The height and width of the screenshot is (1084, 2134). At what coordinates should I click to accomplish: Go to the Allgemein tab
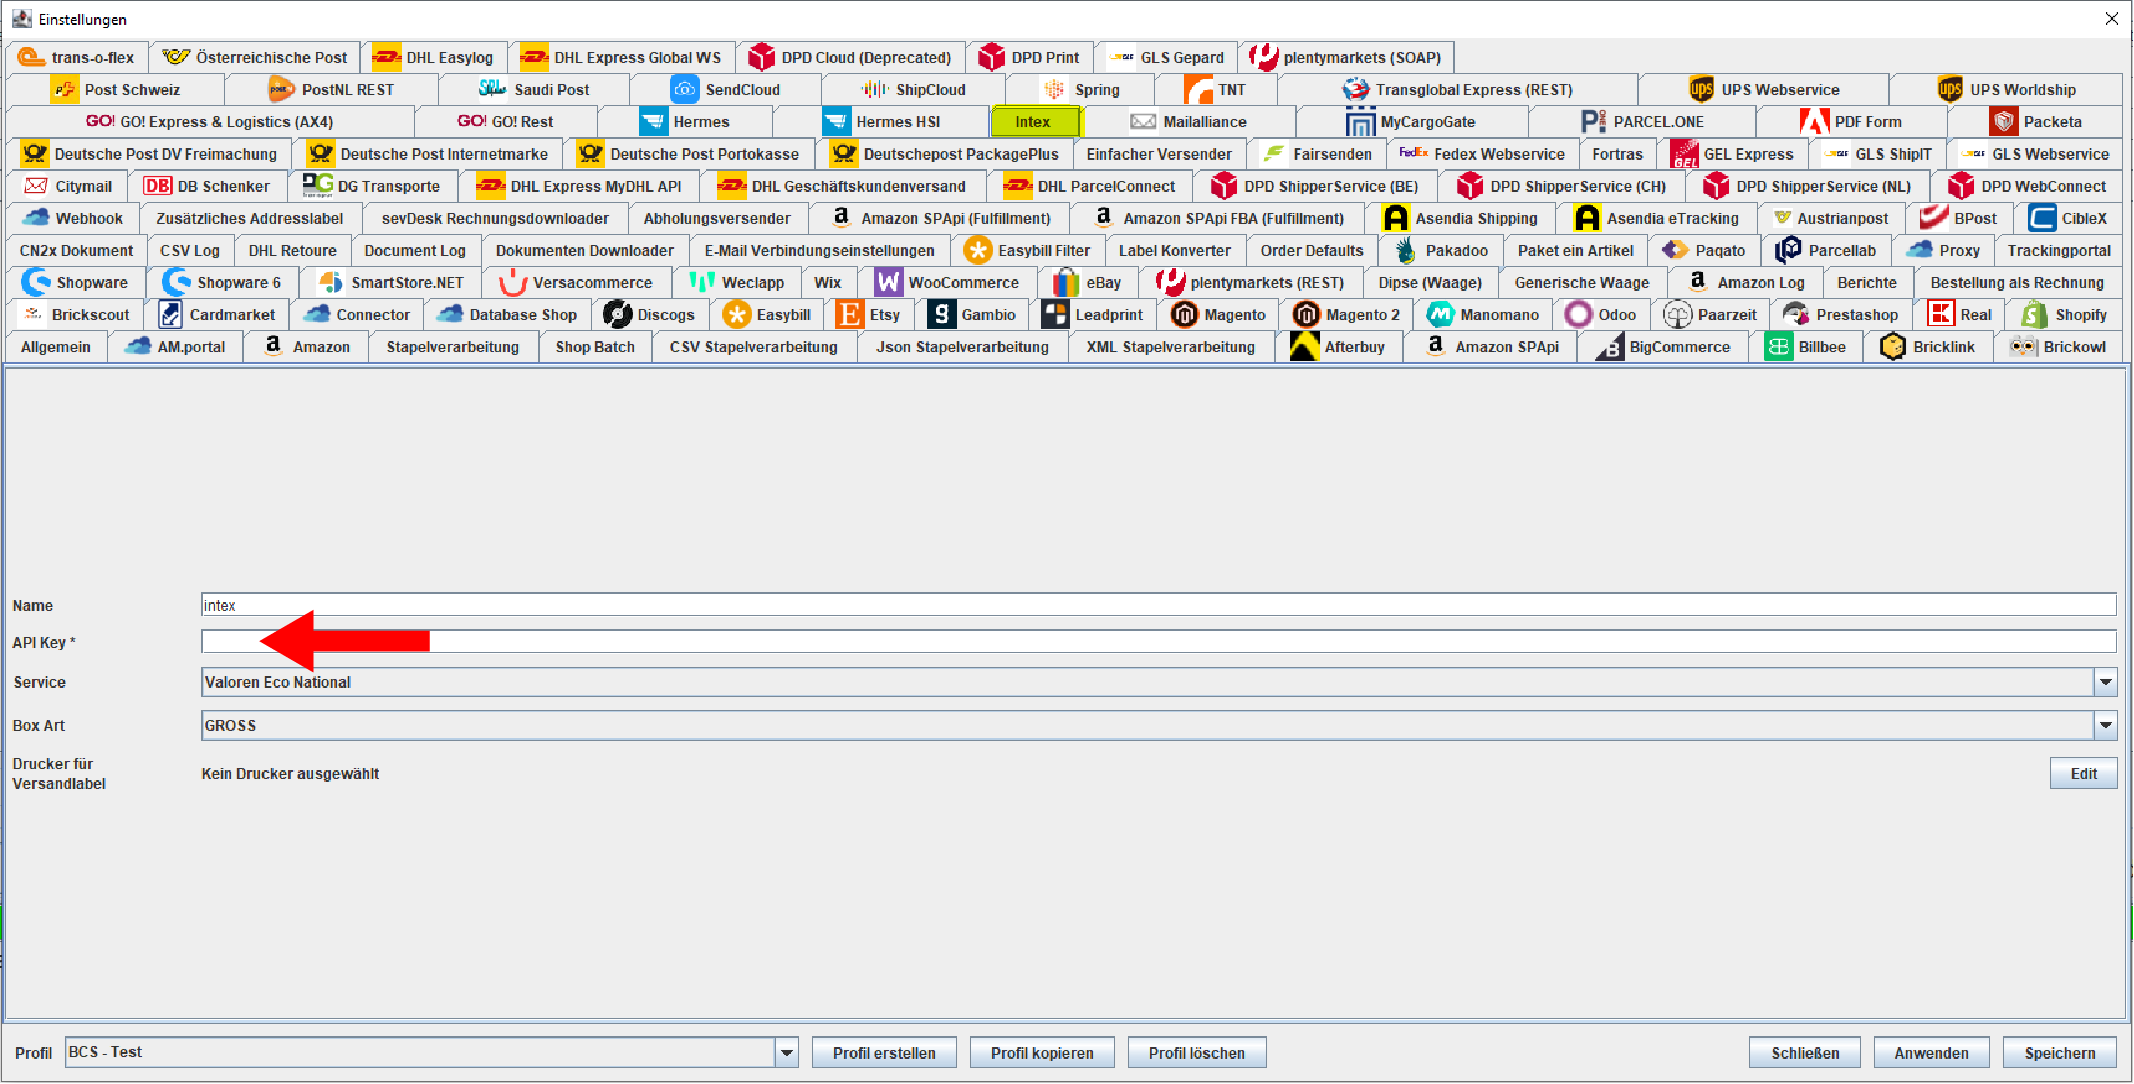pyautogui.click(x=56, y=346)
